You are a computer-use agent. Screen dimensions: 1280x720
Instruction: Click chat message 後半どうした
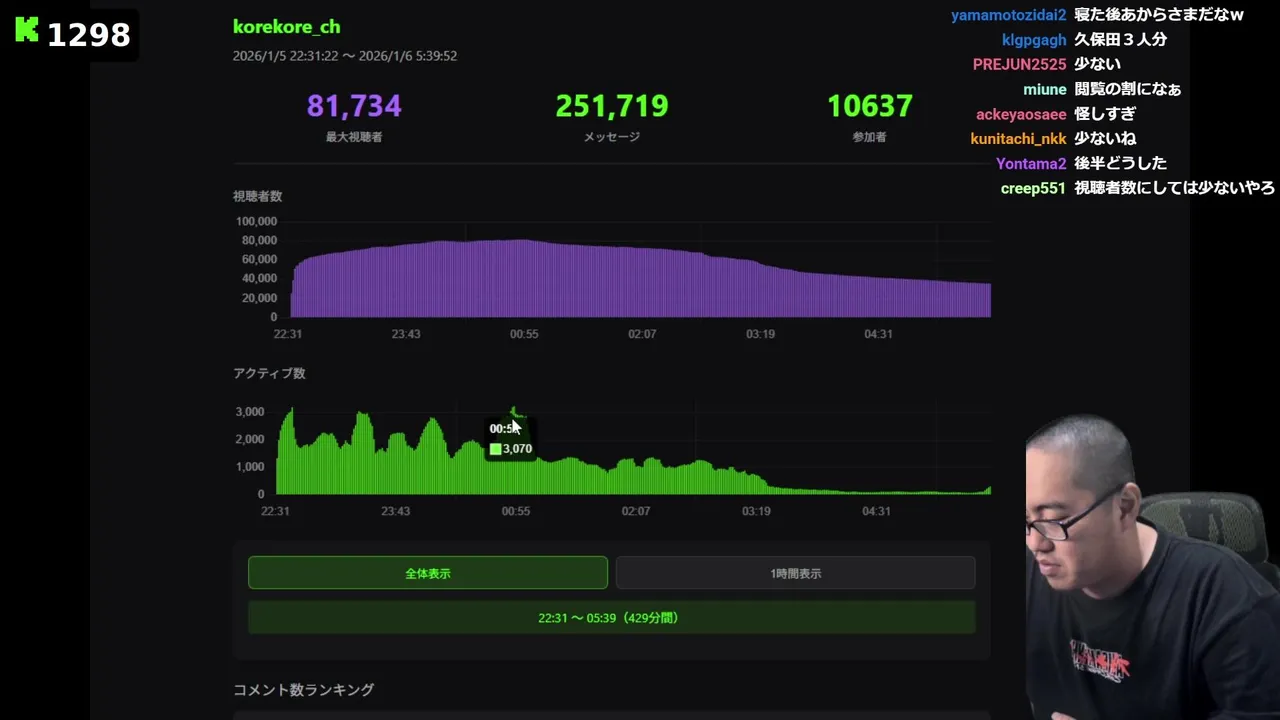click(x=1120, y=163)
